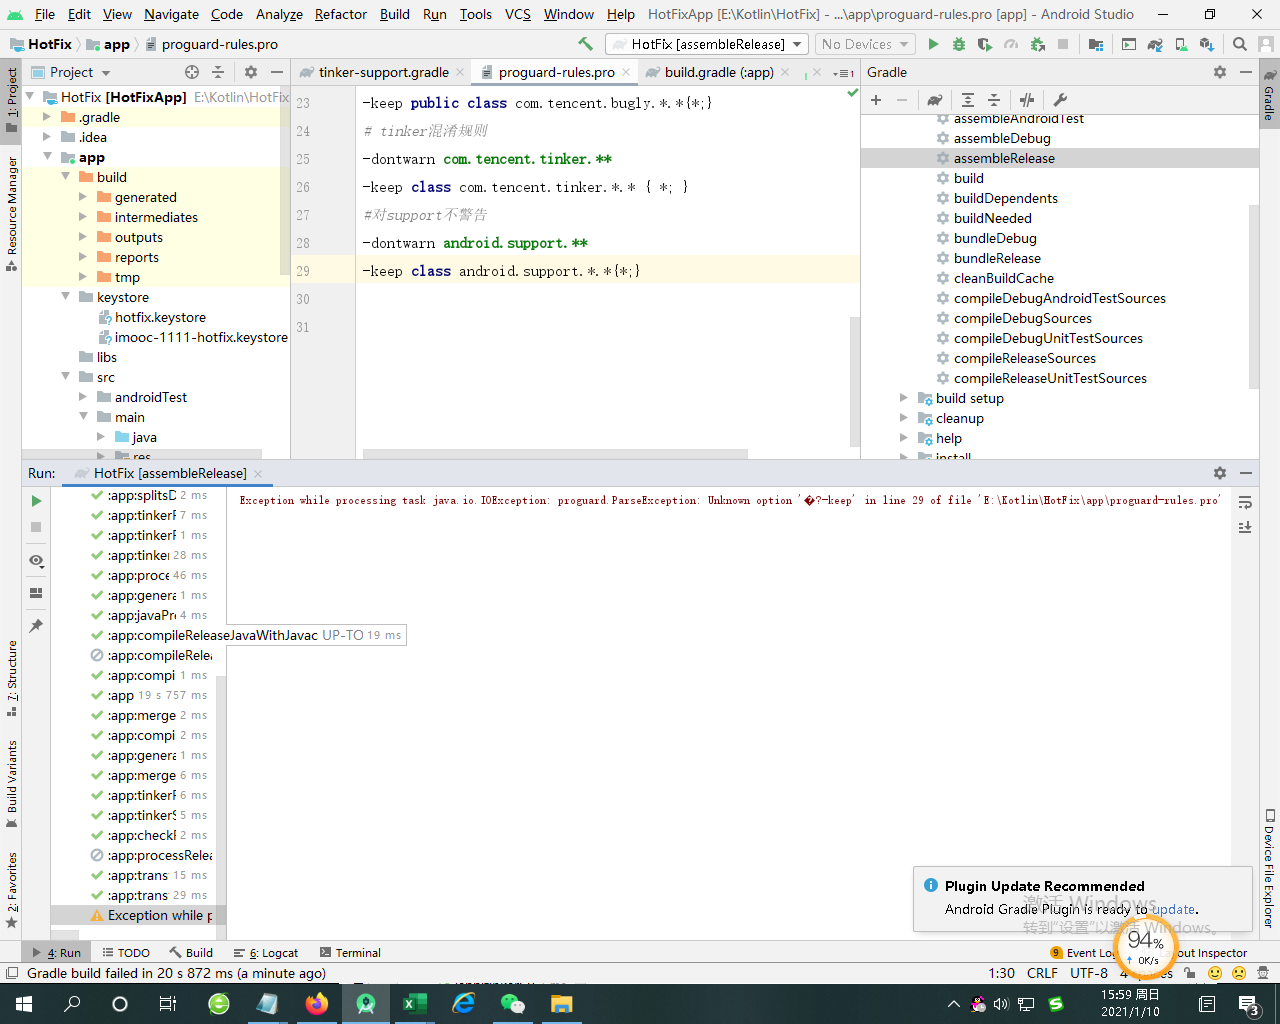Open Run panel gear settings
The height and width of the screenshot is (1024, 1280).
coord(1220,473)
